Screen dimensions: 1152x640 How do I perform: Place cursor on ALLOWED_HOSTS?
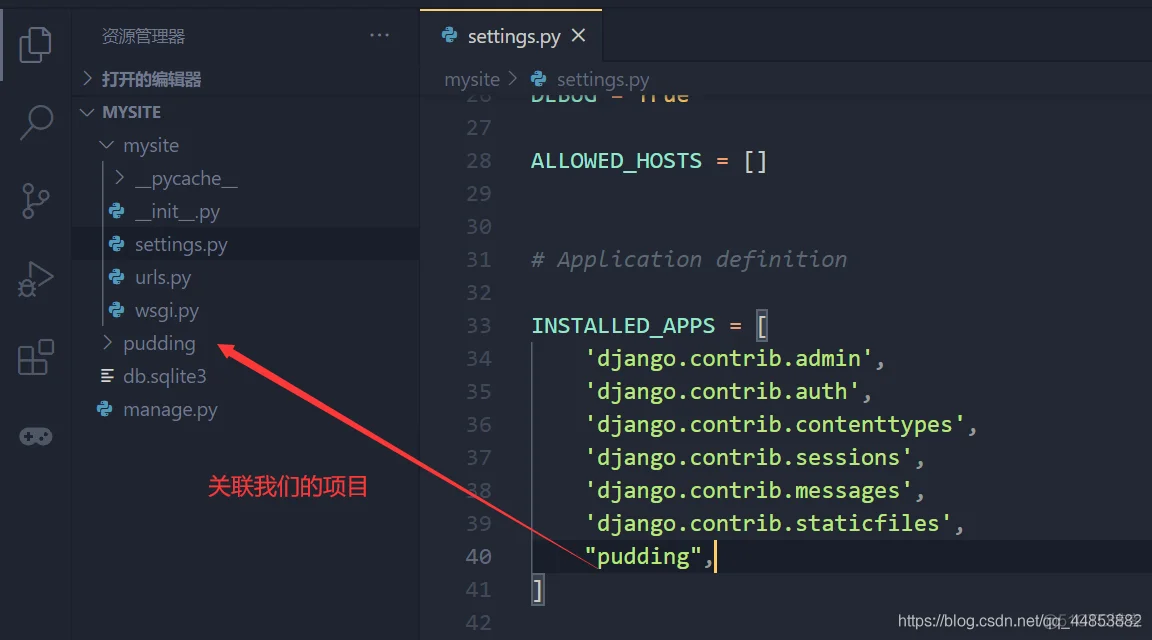616,161
